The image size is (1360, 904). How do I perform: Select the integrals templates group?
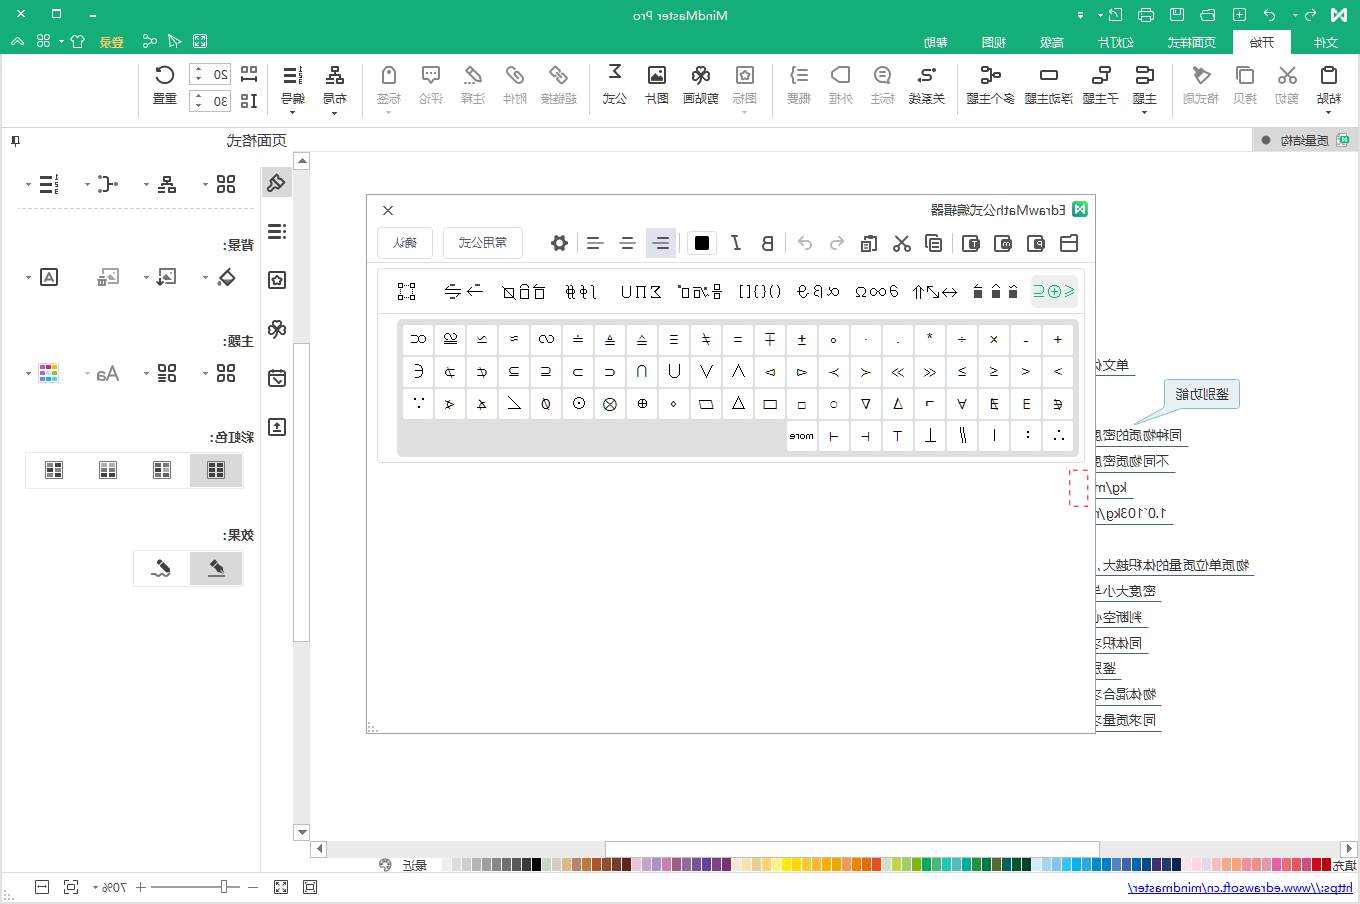pos(581,291)
